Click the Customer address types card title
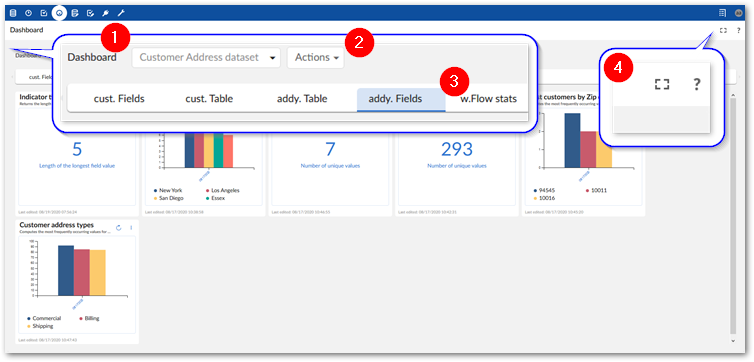This screenshot has width=754, height=362. click(57, 225)
